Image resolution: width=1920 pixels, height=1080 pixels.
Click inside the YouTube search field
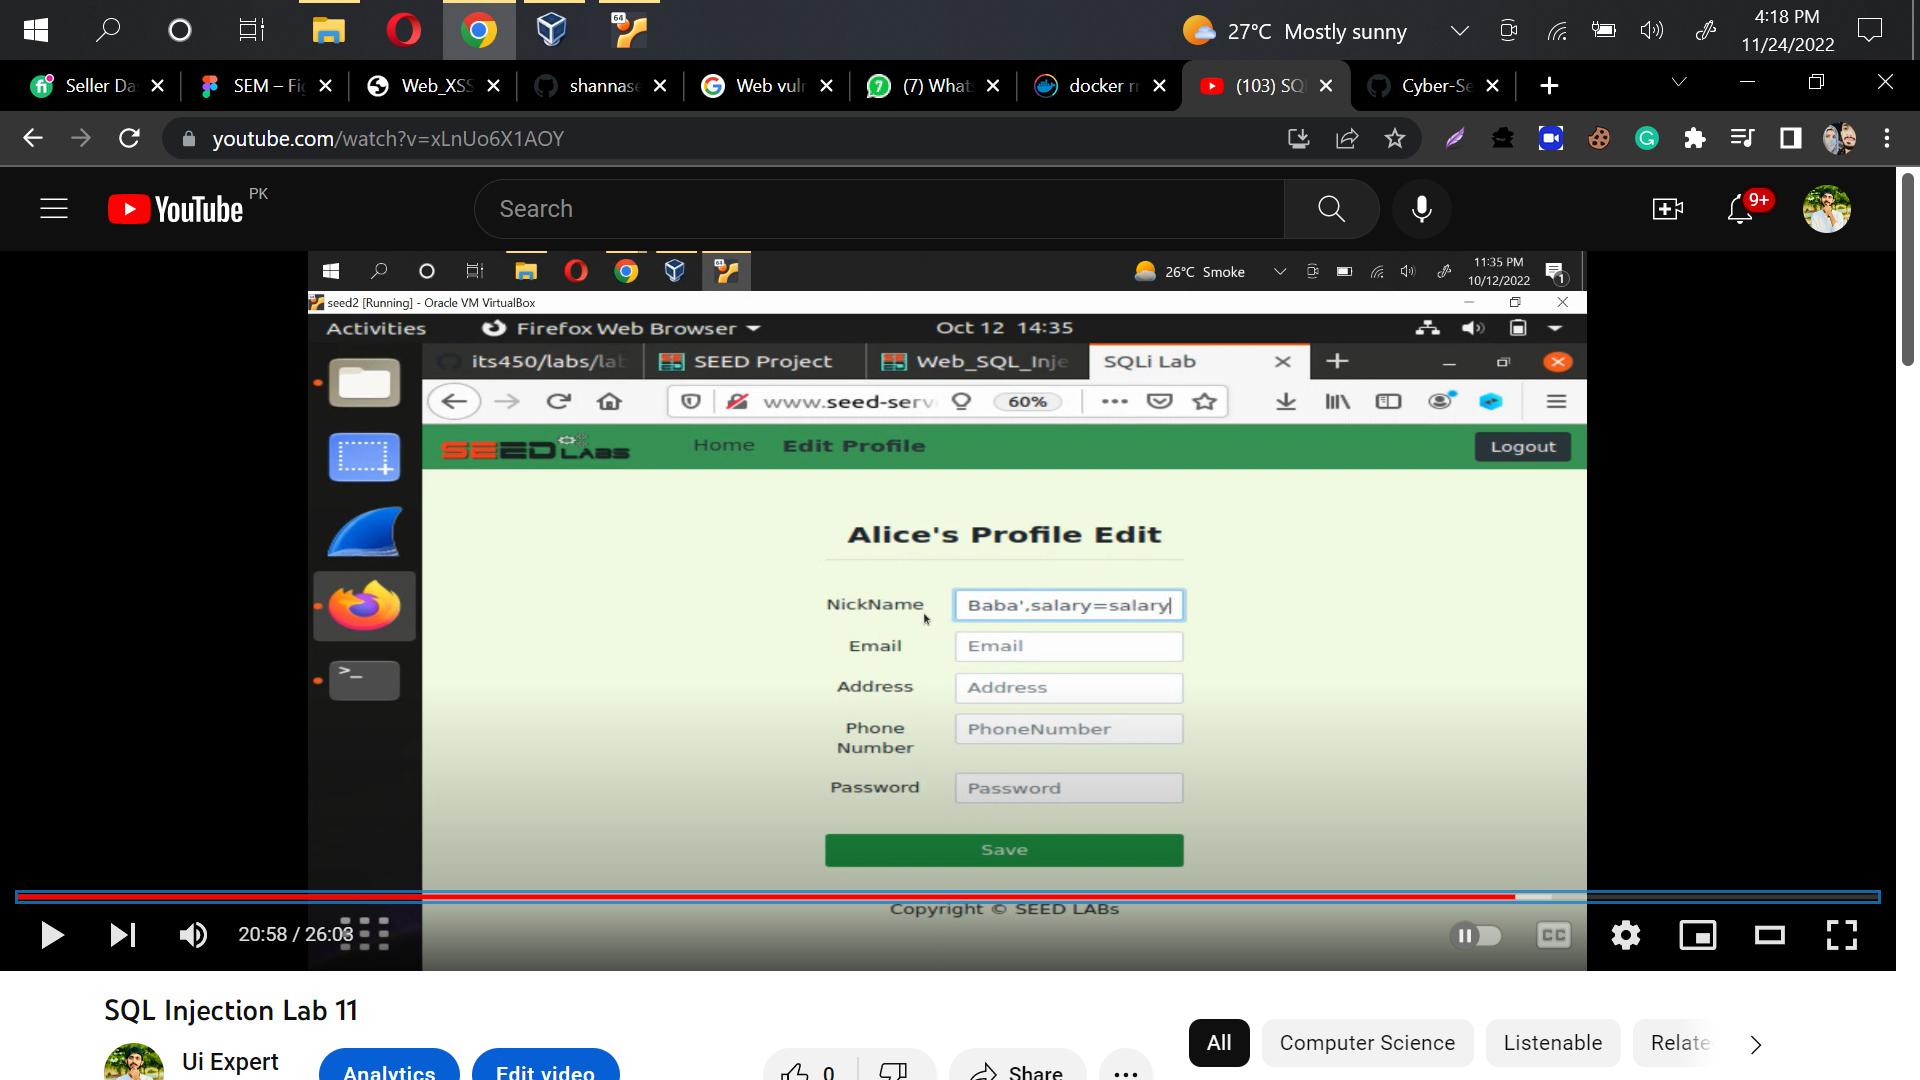[878, 209]
